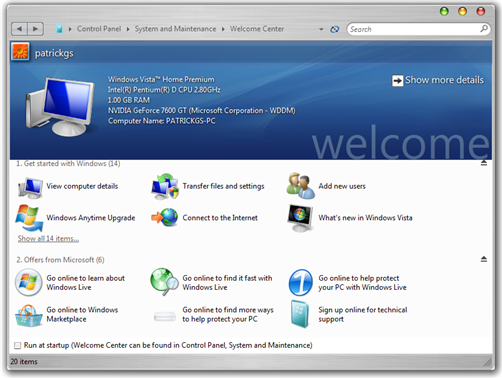Image resolution: width=502 pixels, height=378 pixels.
Task: Open Windows Anytime Upgrade label
Action: (x=91, y=218)
